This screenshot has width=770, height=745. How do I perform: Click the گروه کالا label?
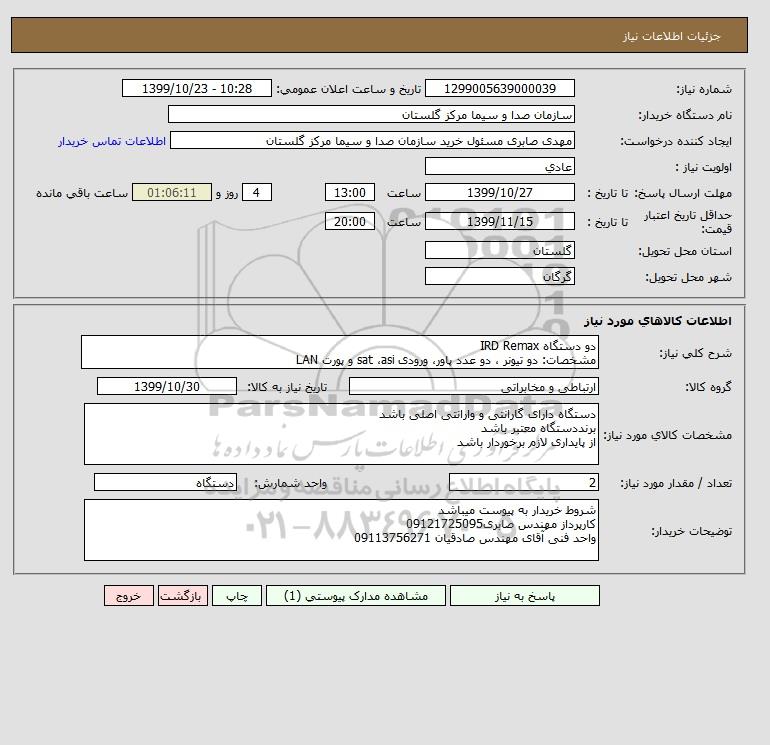709,387
